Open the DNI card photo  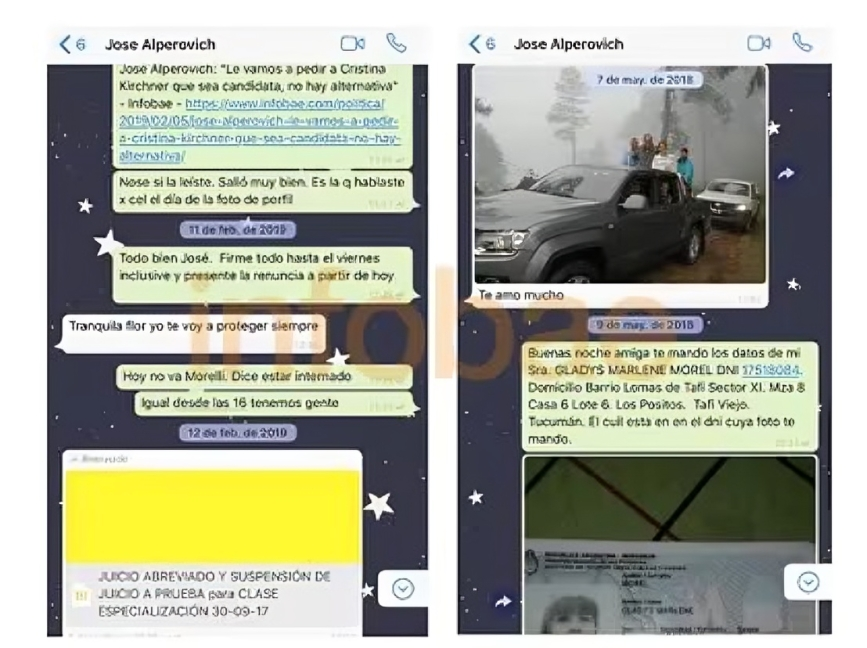(x=669, y=545)
